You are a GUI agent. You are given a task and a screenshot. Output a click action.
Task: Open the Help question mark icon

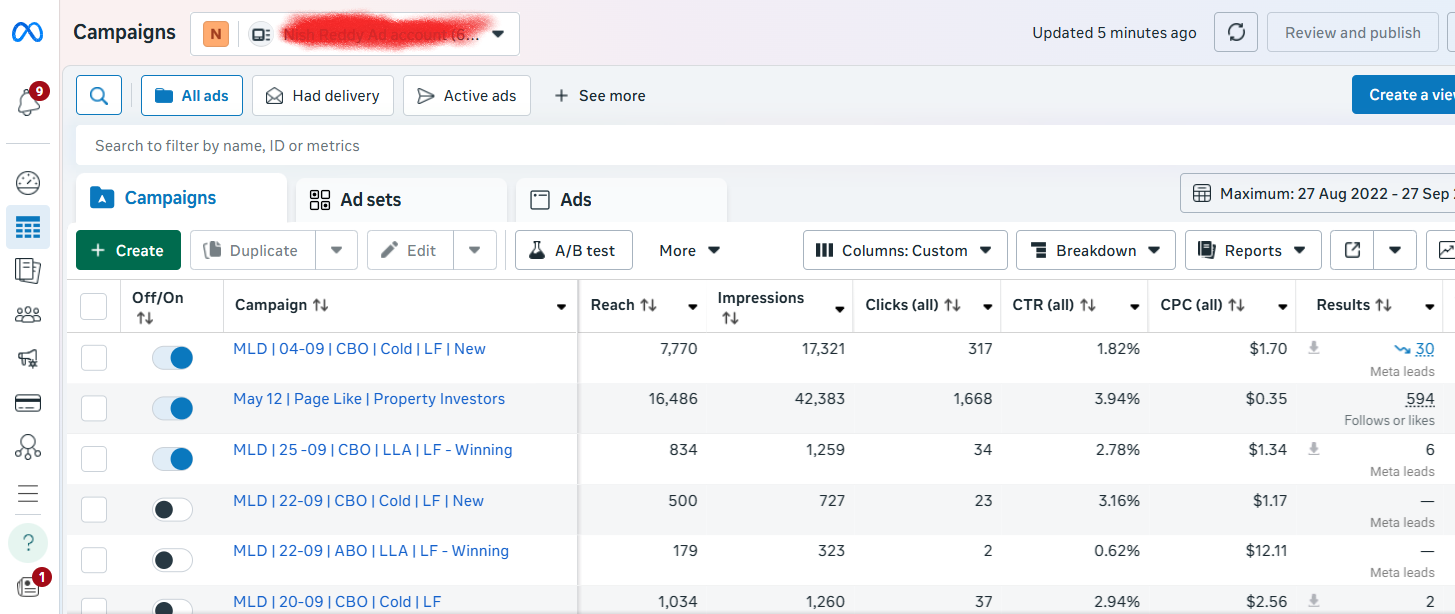[28, 543]
